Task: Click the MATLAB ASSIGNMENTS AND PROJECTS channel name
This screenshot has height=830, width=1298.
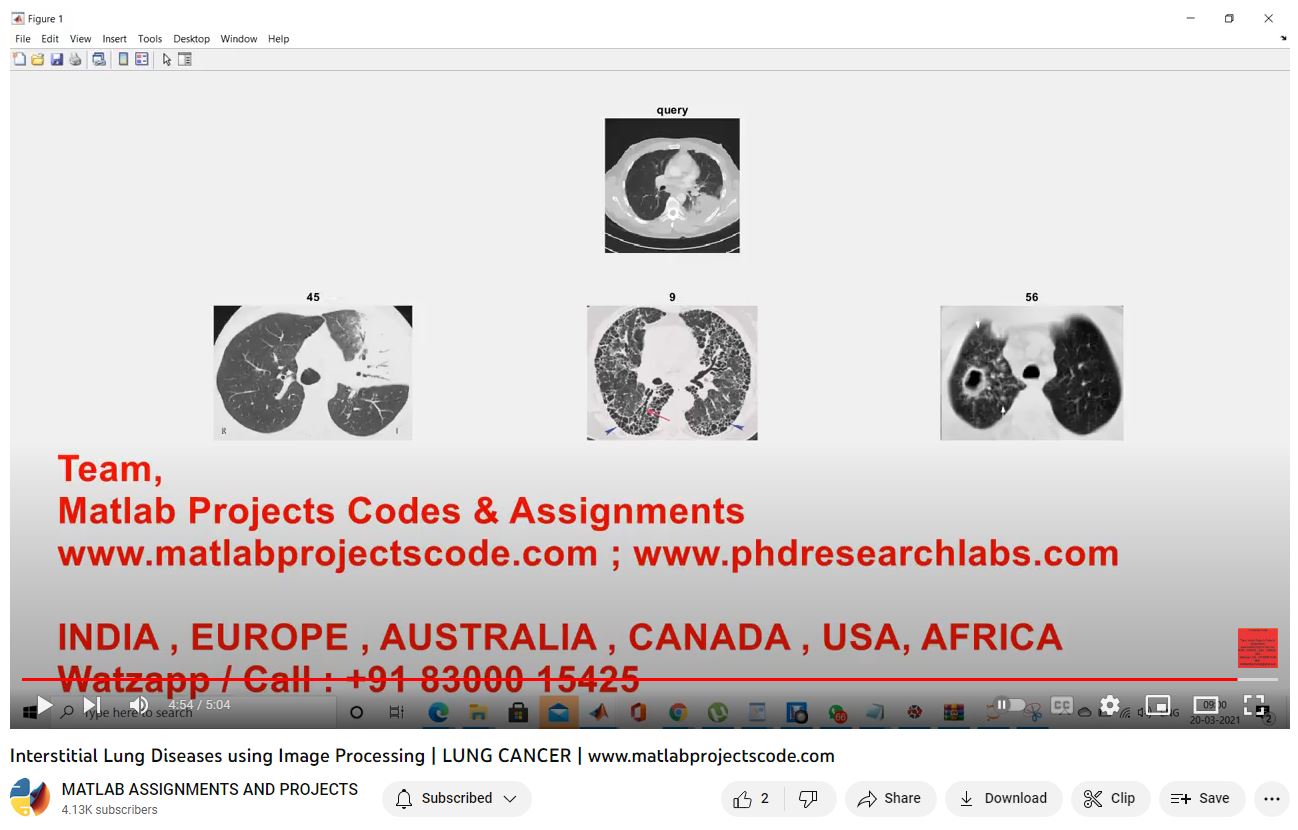Action: pos(210,789)
